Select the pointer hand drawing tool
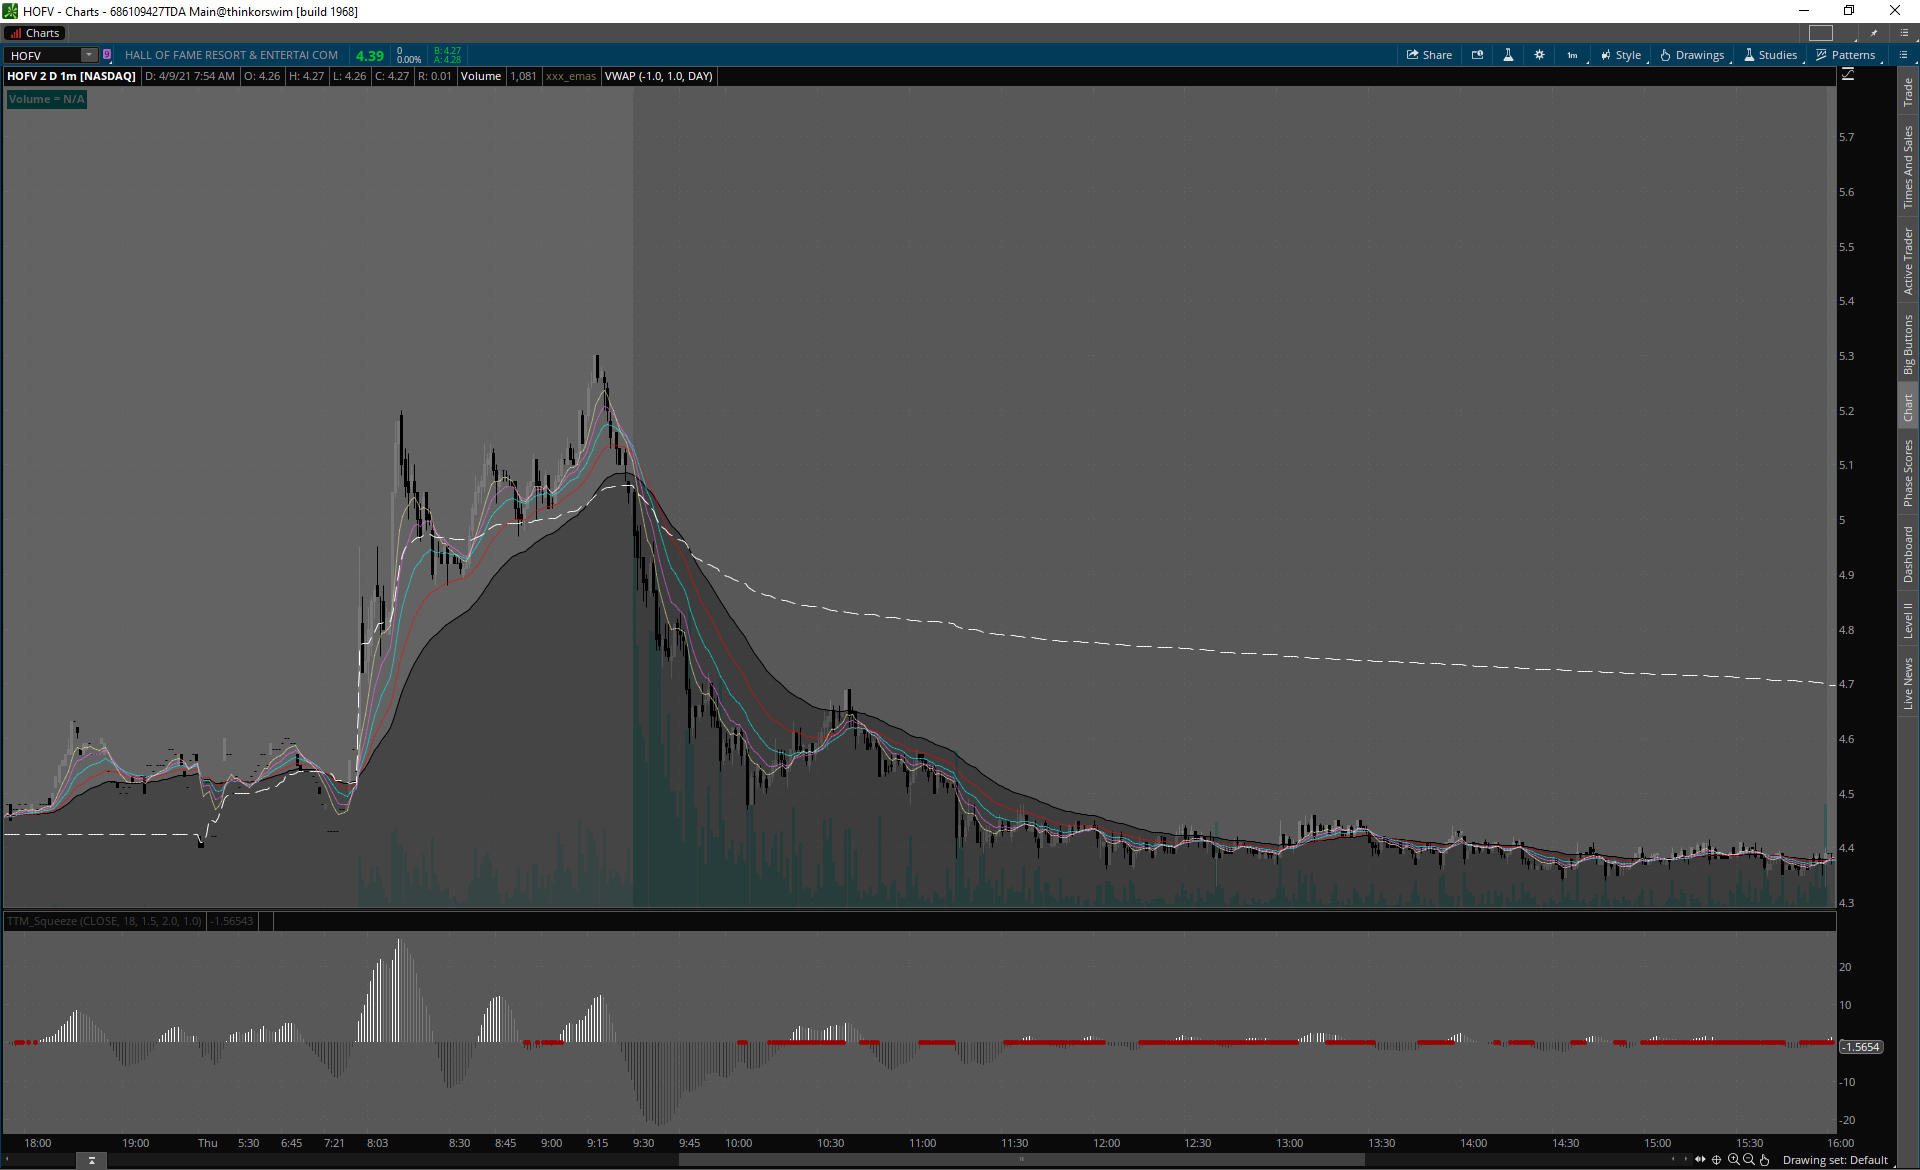This screenshot has height=1170, width=1920. [x=1765, y=1160]
